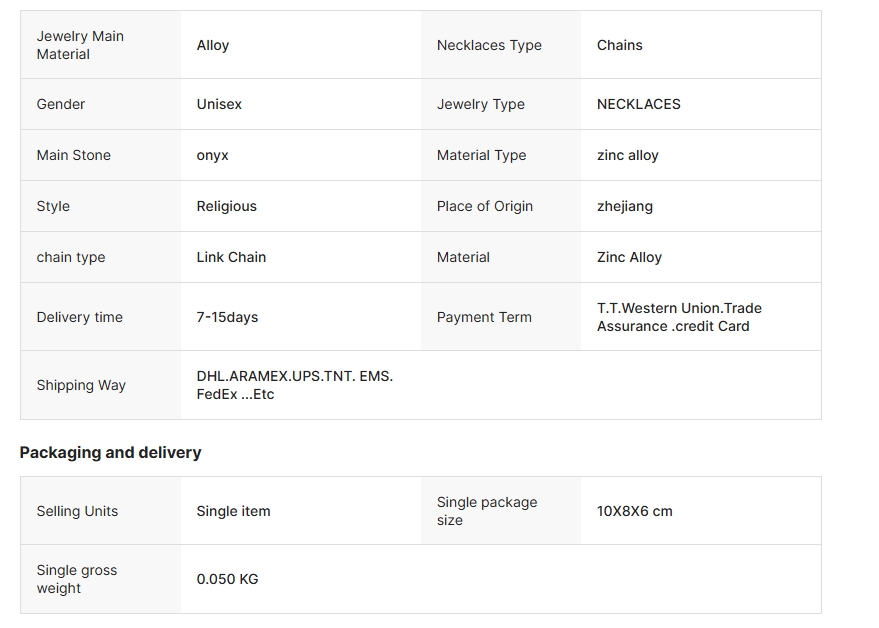Click the 'Alloy' value cell
The width and height of the screenshot is (879, 628).
tap(213, 45)
